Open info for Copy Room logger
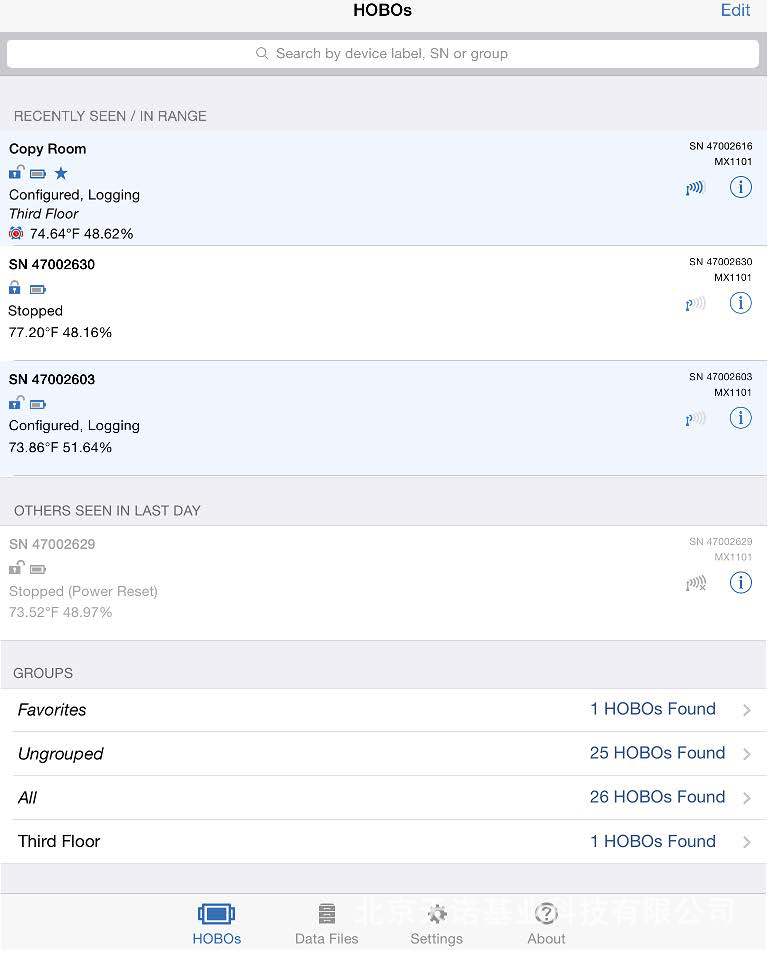 pyautogui.click(x=740, y=187)
